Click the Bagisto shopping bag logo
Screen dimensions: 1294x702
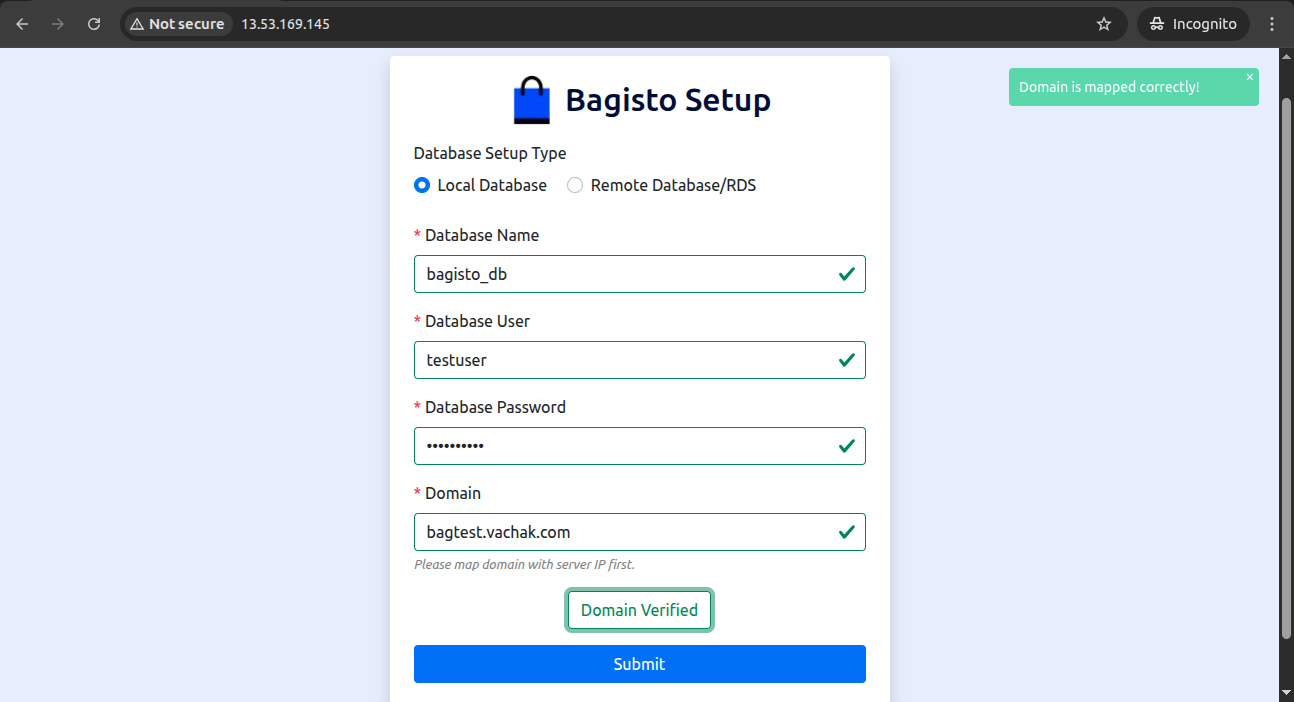[x=532, y=101]
